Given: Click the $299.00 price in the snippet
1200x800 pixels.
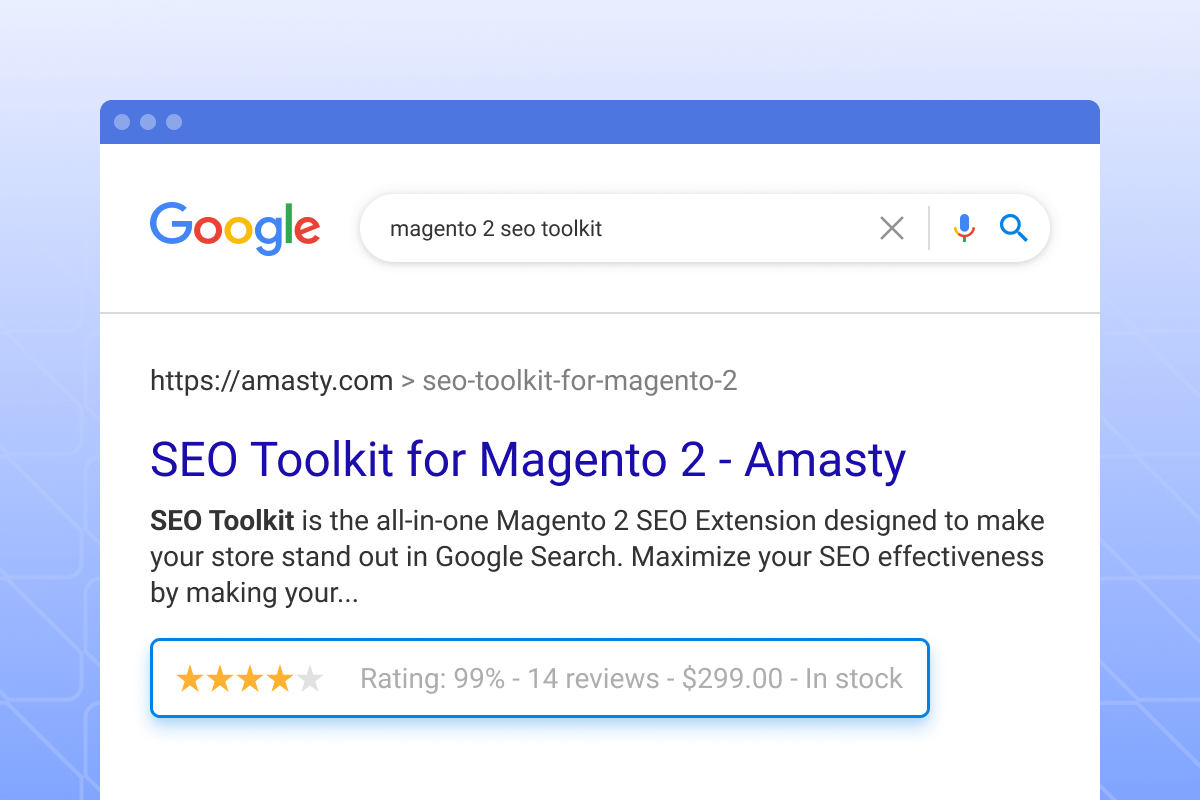Looking at the screenshot, I should click(732, 679).
